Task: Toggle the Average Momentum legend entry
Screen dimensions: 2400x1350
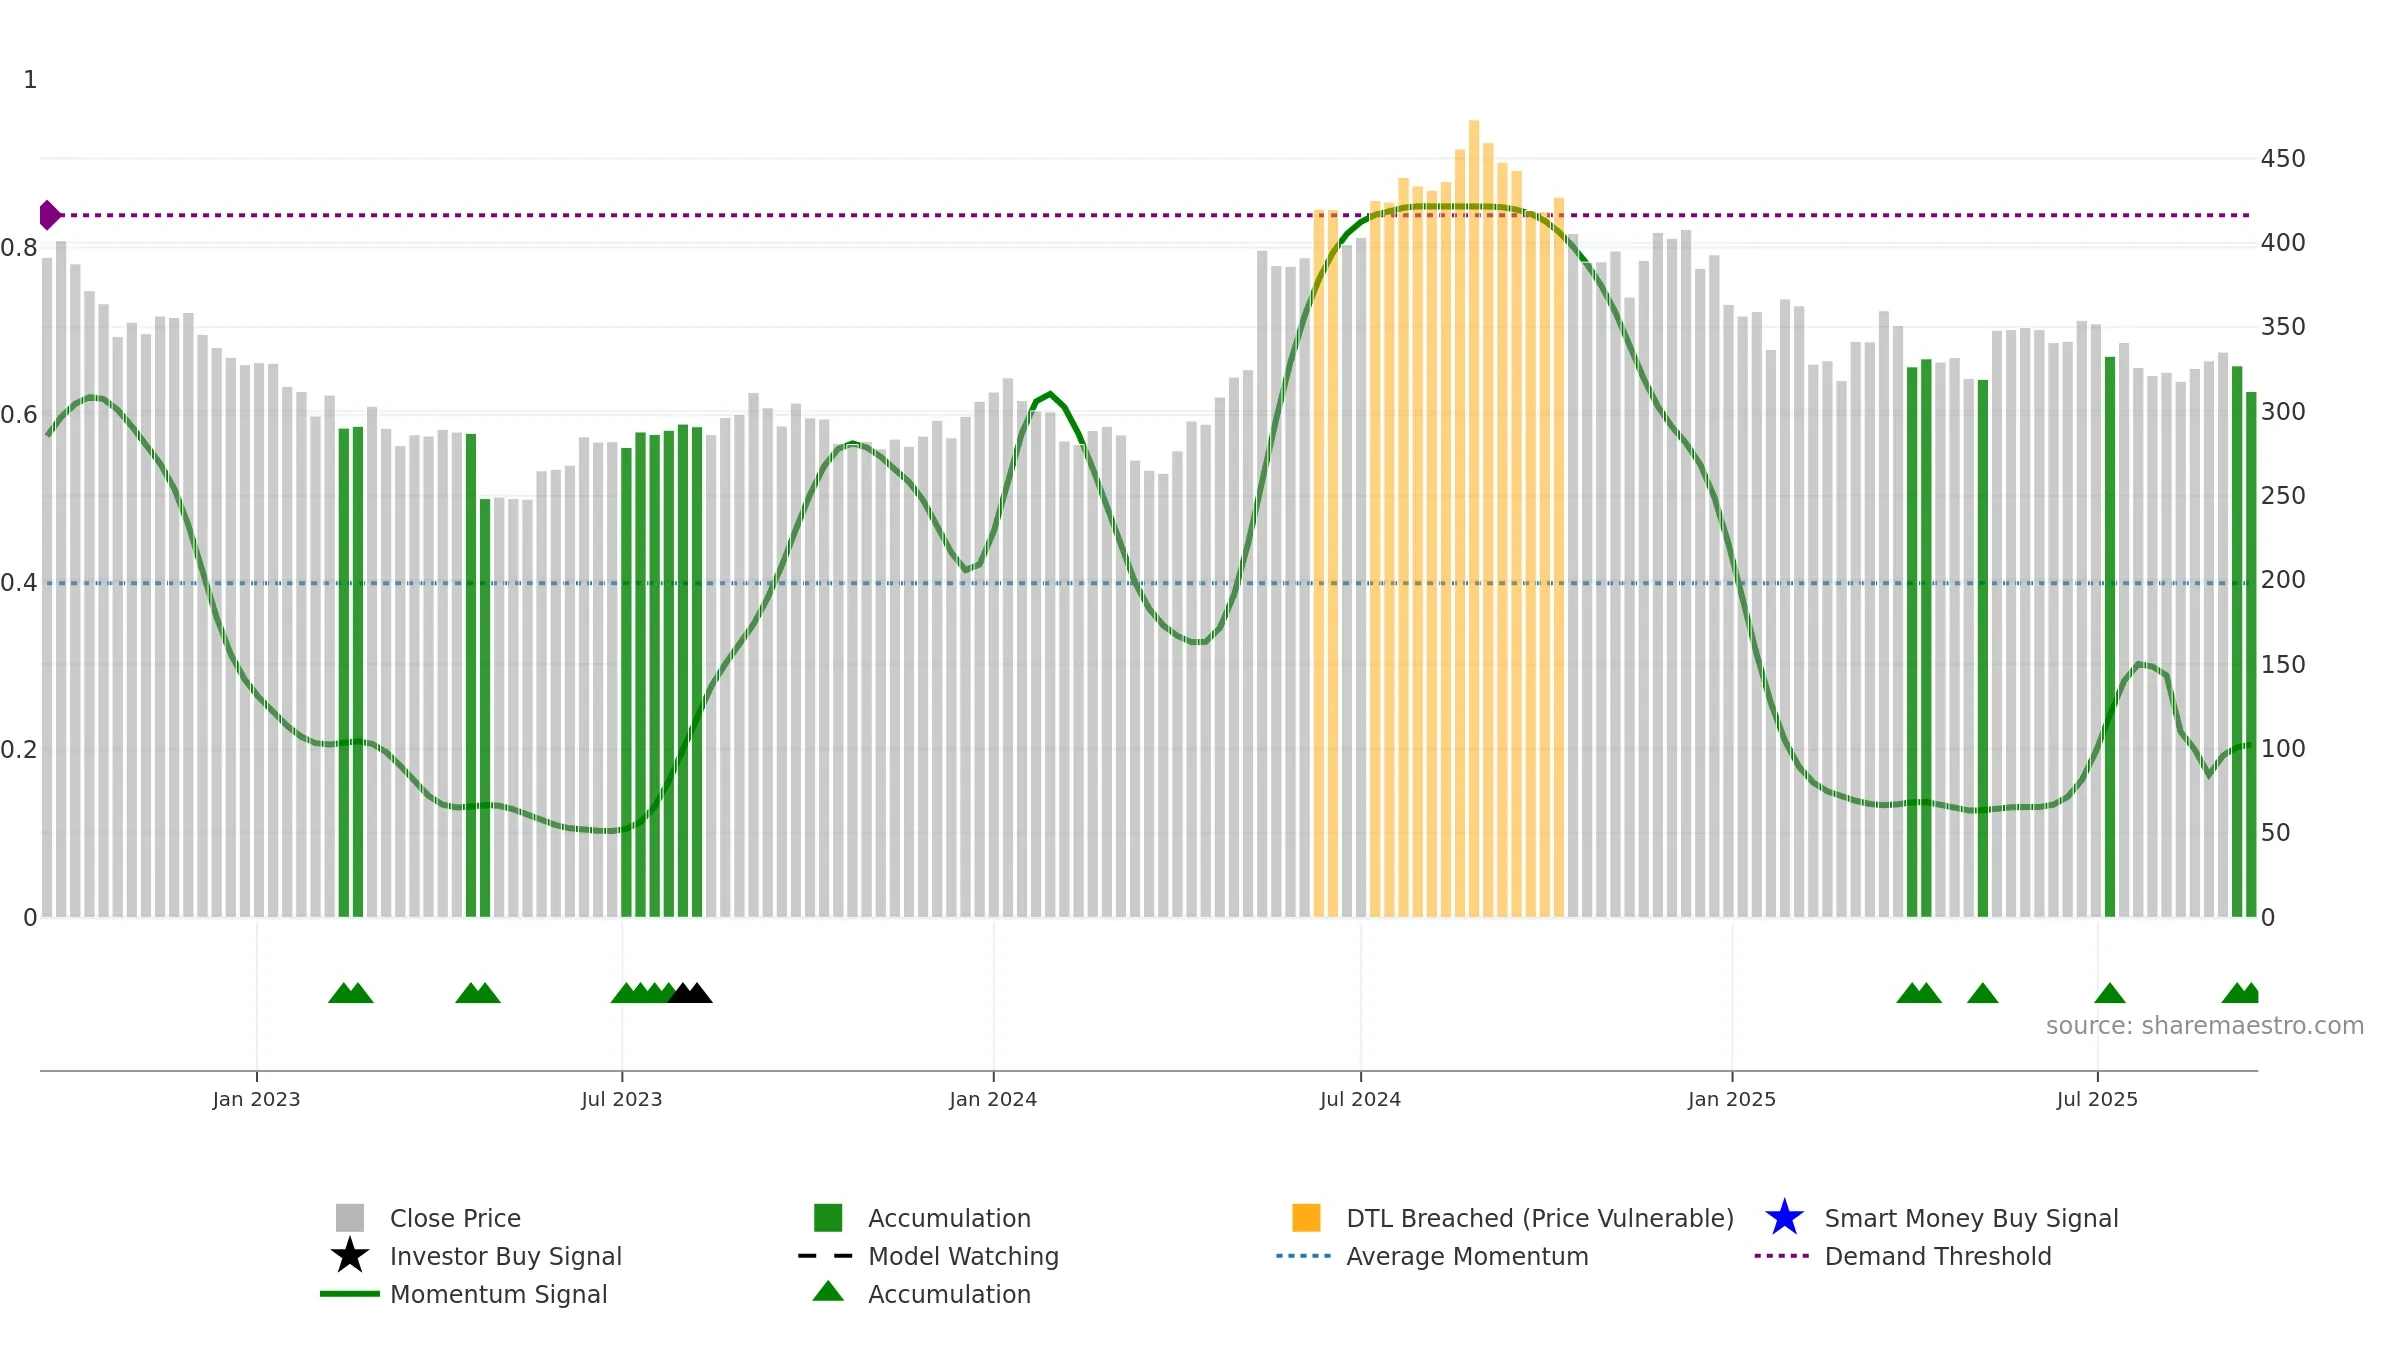Action: pyautogui.click(x=1432, y=1256)
